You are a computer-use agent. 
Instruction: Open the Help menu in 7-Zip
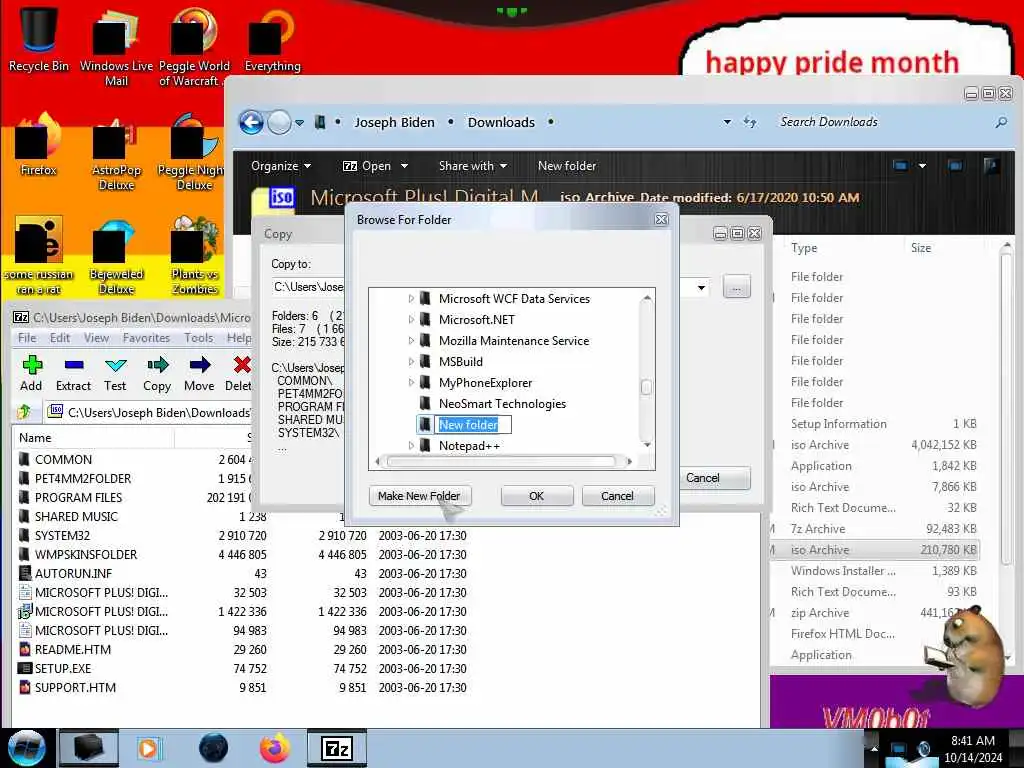pos(238,338)
